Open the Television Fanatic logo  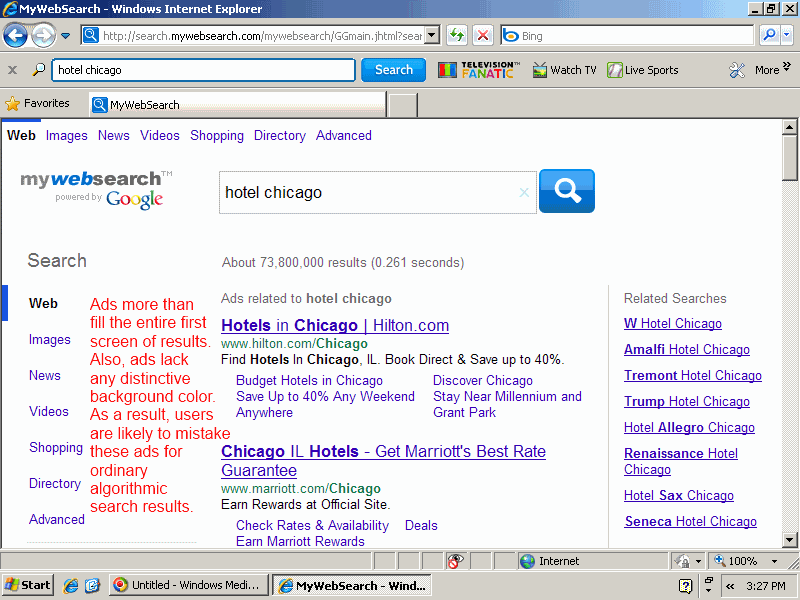point(479,70)
